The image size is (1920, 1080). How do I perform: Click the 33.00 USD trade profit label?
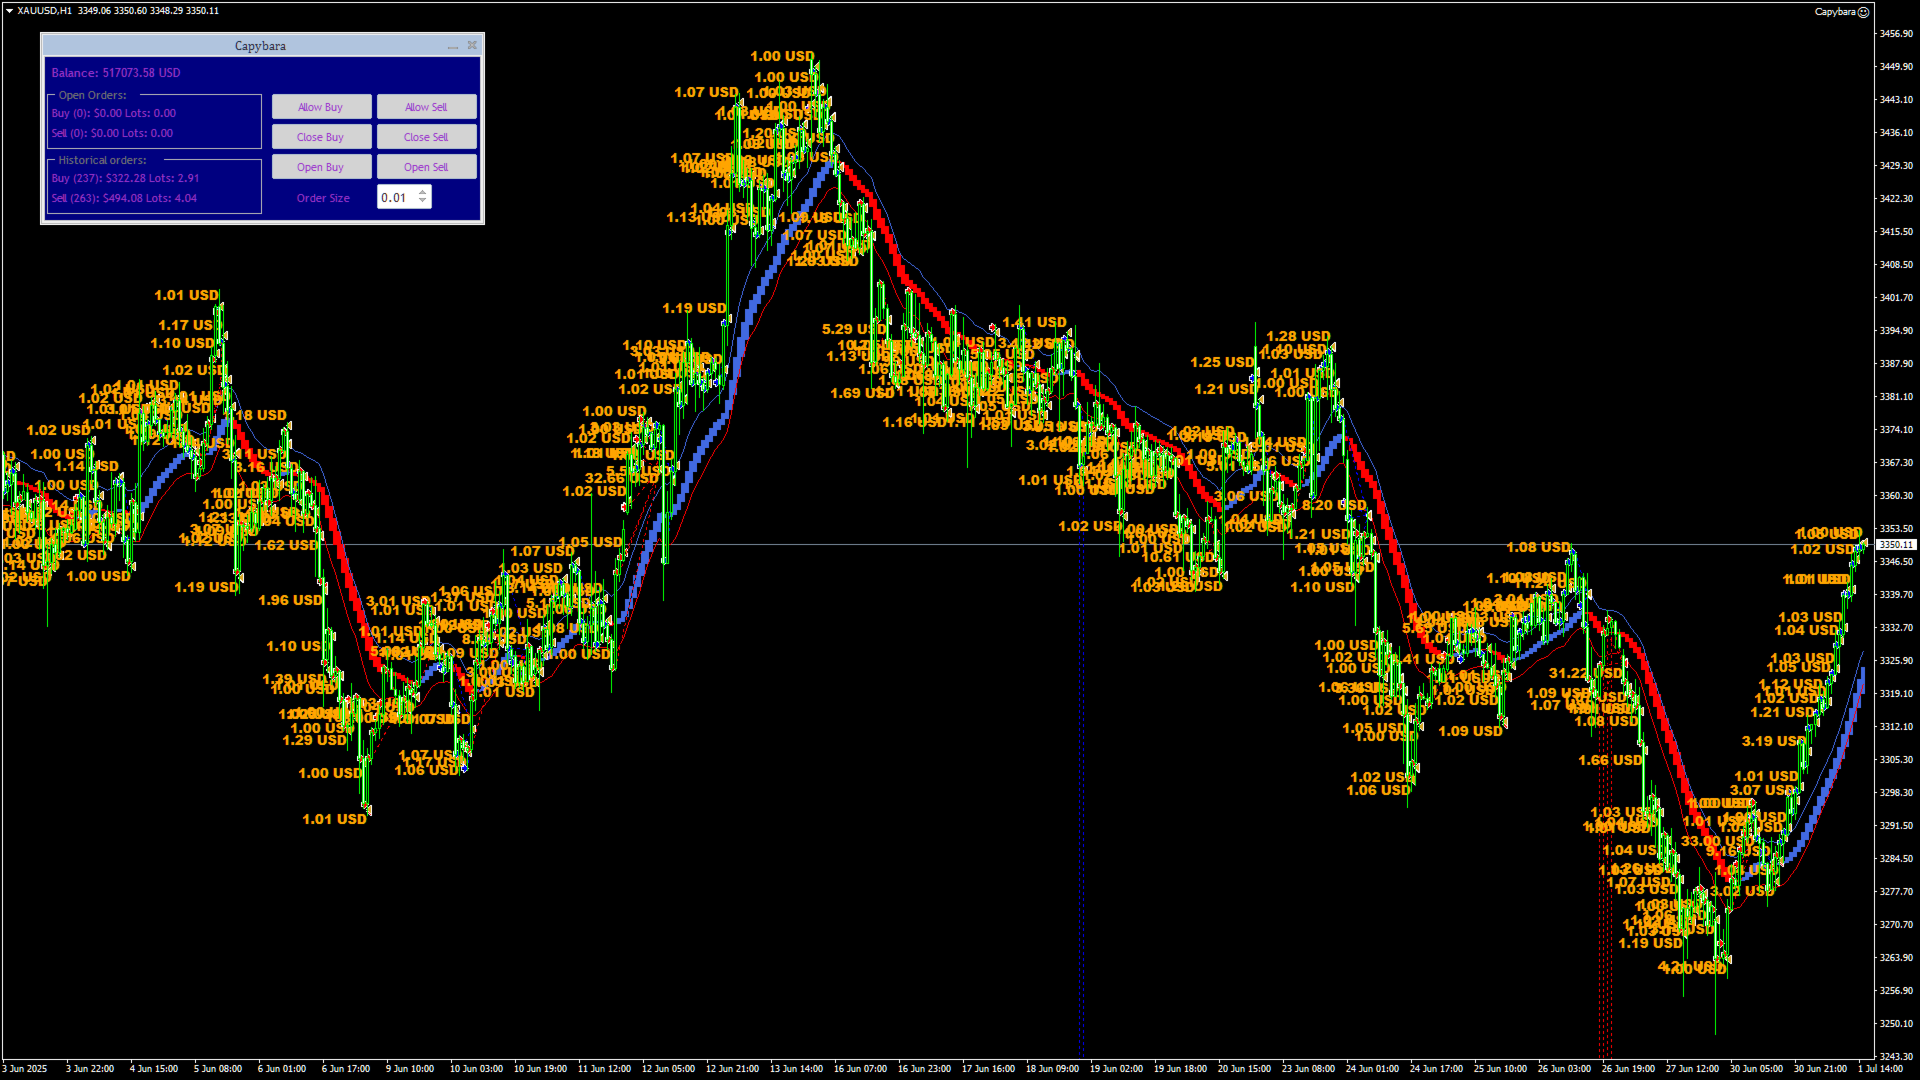(x=1712, y=841)
